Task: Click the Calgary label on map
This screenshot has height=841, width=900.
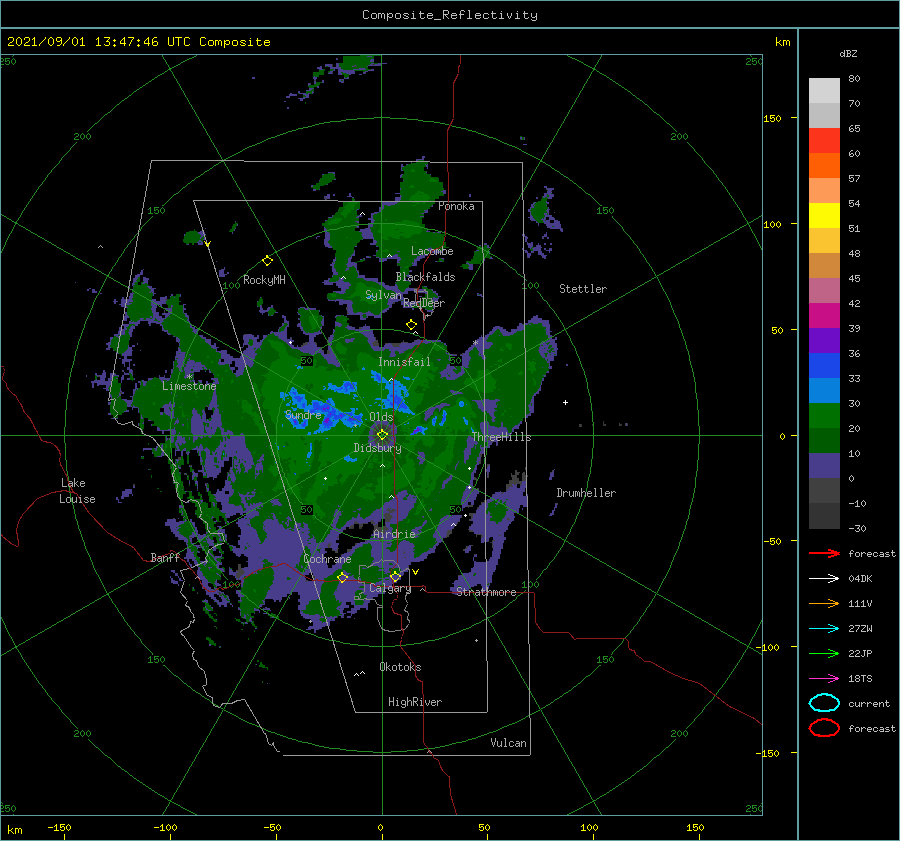Action: coord(390,588)
